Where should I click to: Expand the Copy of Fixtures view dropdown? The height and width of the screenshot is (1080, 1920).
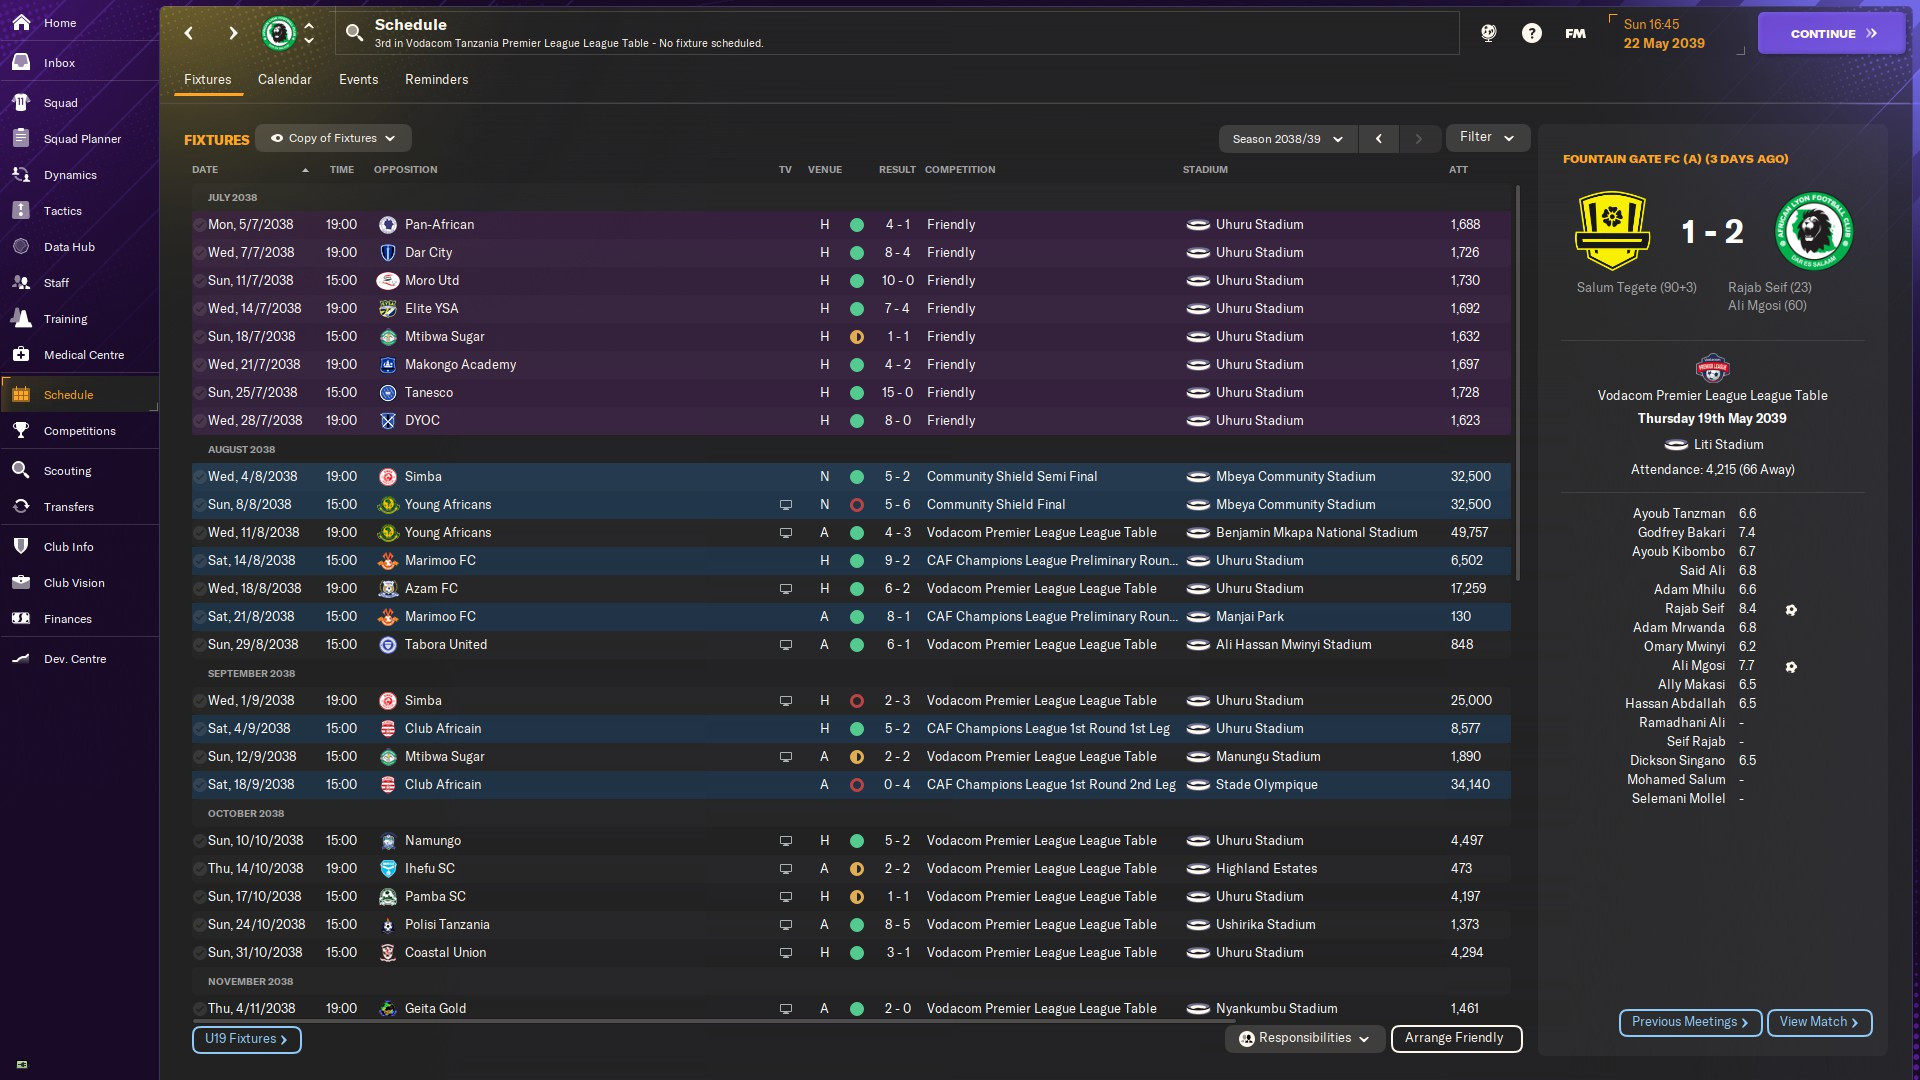[x=333, y=138]
